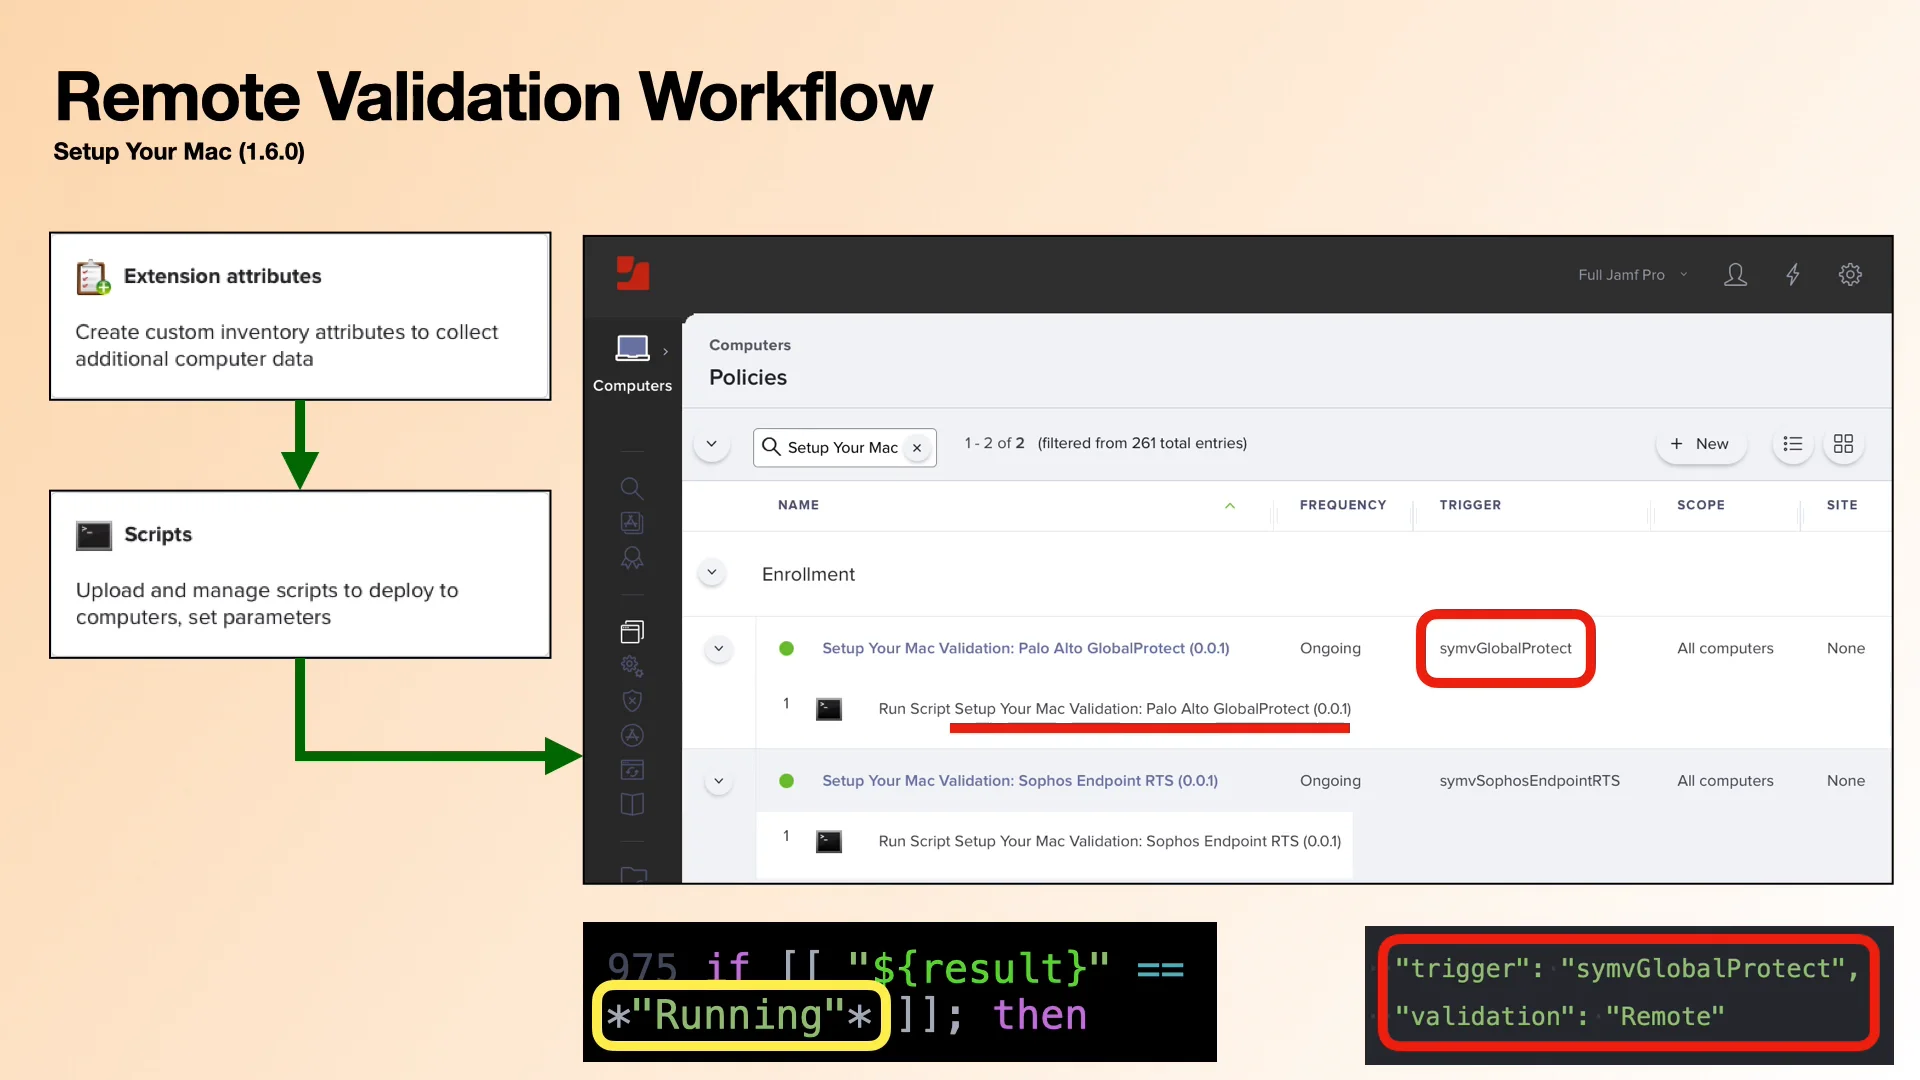Open the eBooks book icon in sidebar
Image resolution: width=1920 pixels, height=1080 pixels.
pos(632,804)
